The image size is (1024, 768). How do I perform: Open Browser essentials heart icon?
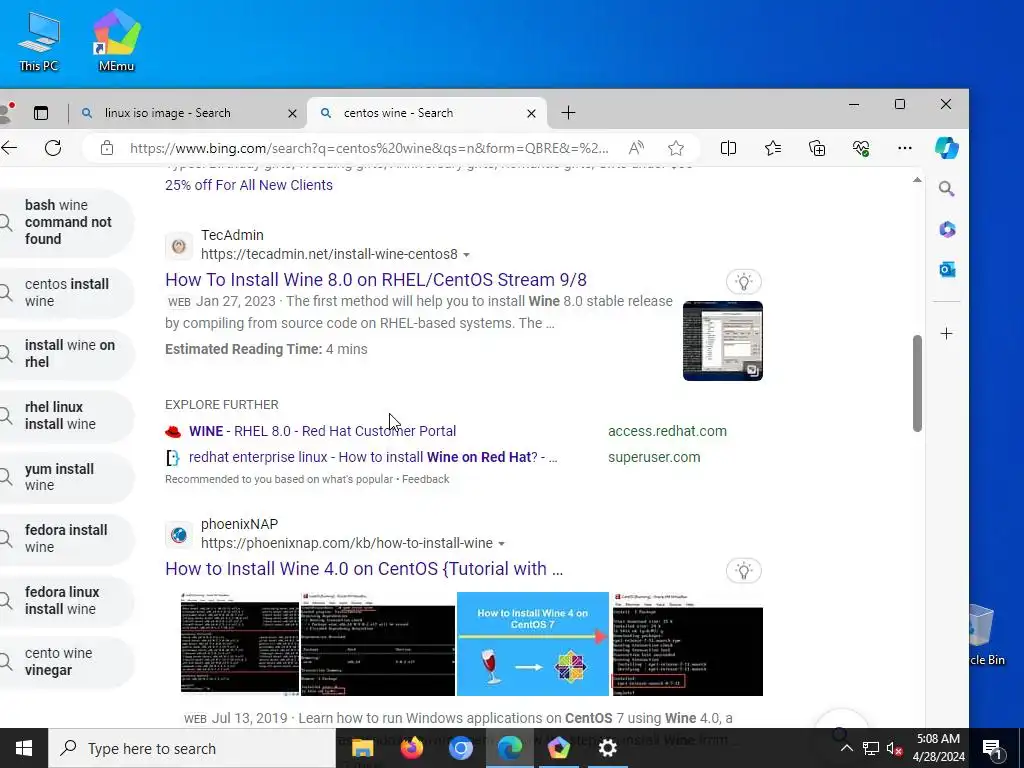[x=861, y=148]
